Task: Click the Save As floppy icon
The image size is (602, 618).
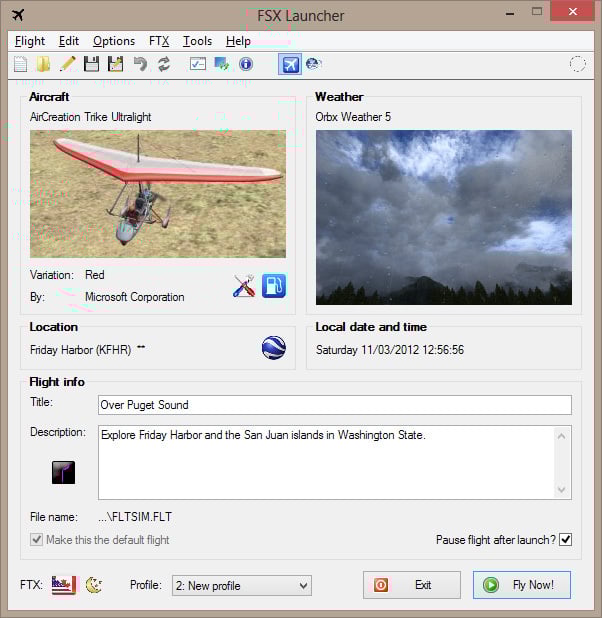Action: (x=116, y=64)
